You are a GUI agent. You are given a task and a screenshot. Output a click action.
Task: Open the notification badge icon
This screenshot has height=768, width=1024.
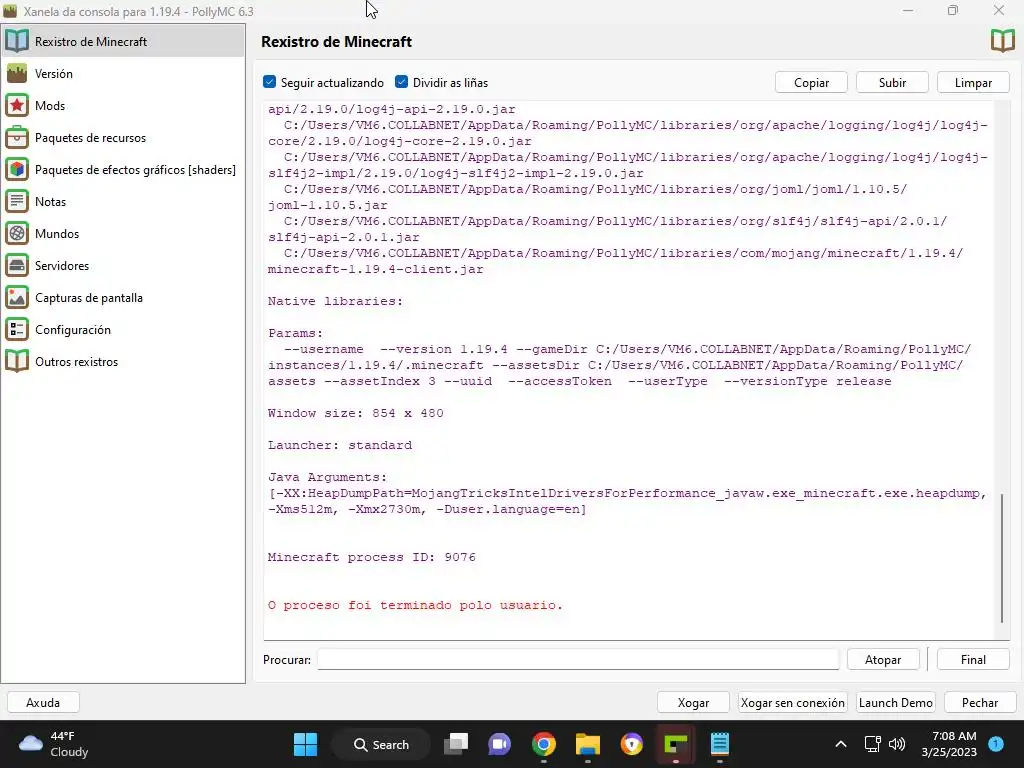tap(996, 743)
